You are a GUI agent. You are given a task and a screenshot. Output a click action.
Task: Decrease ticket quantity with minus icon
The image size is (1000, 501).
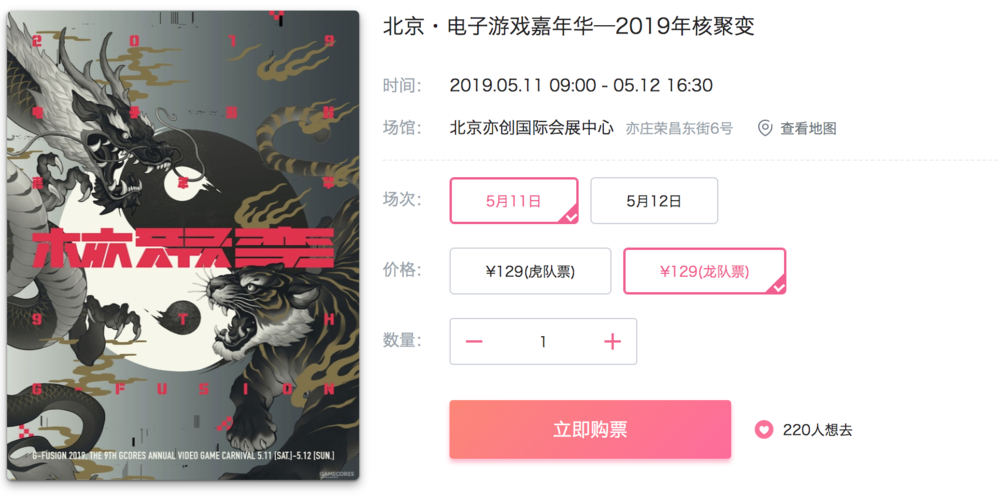tap(474, 342)
